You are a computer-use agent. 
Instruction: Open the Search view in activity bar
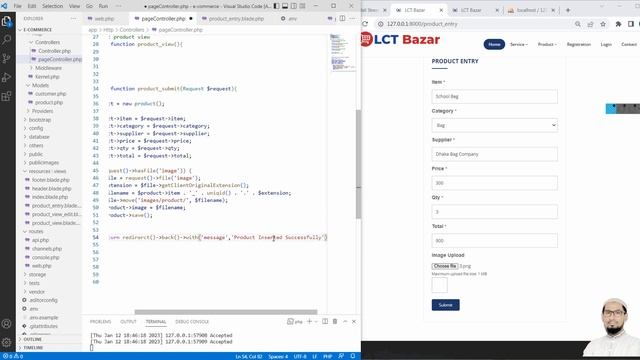click(x=7, y=40)
